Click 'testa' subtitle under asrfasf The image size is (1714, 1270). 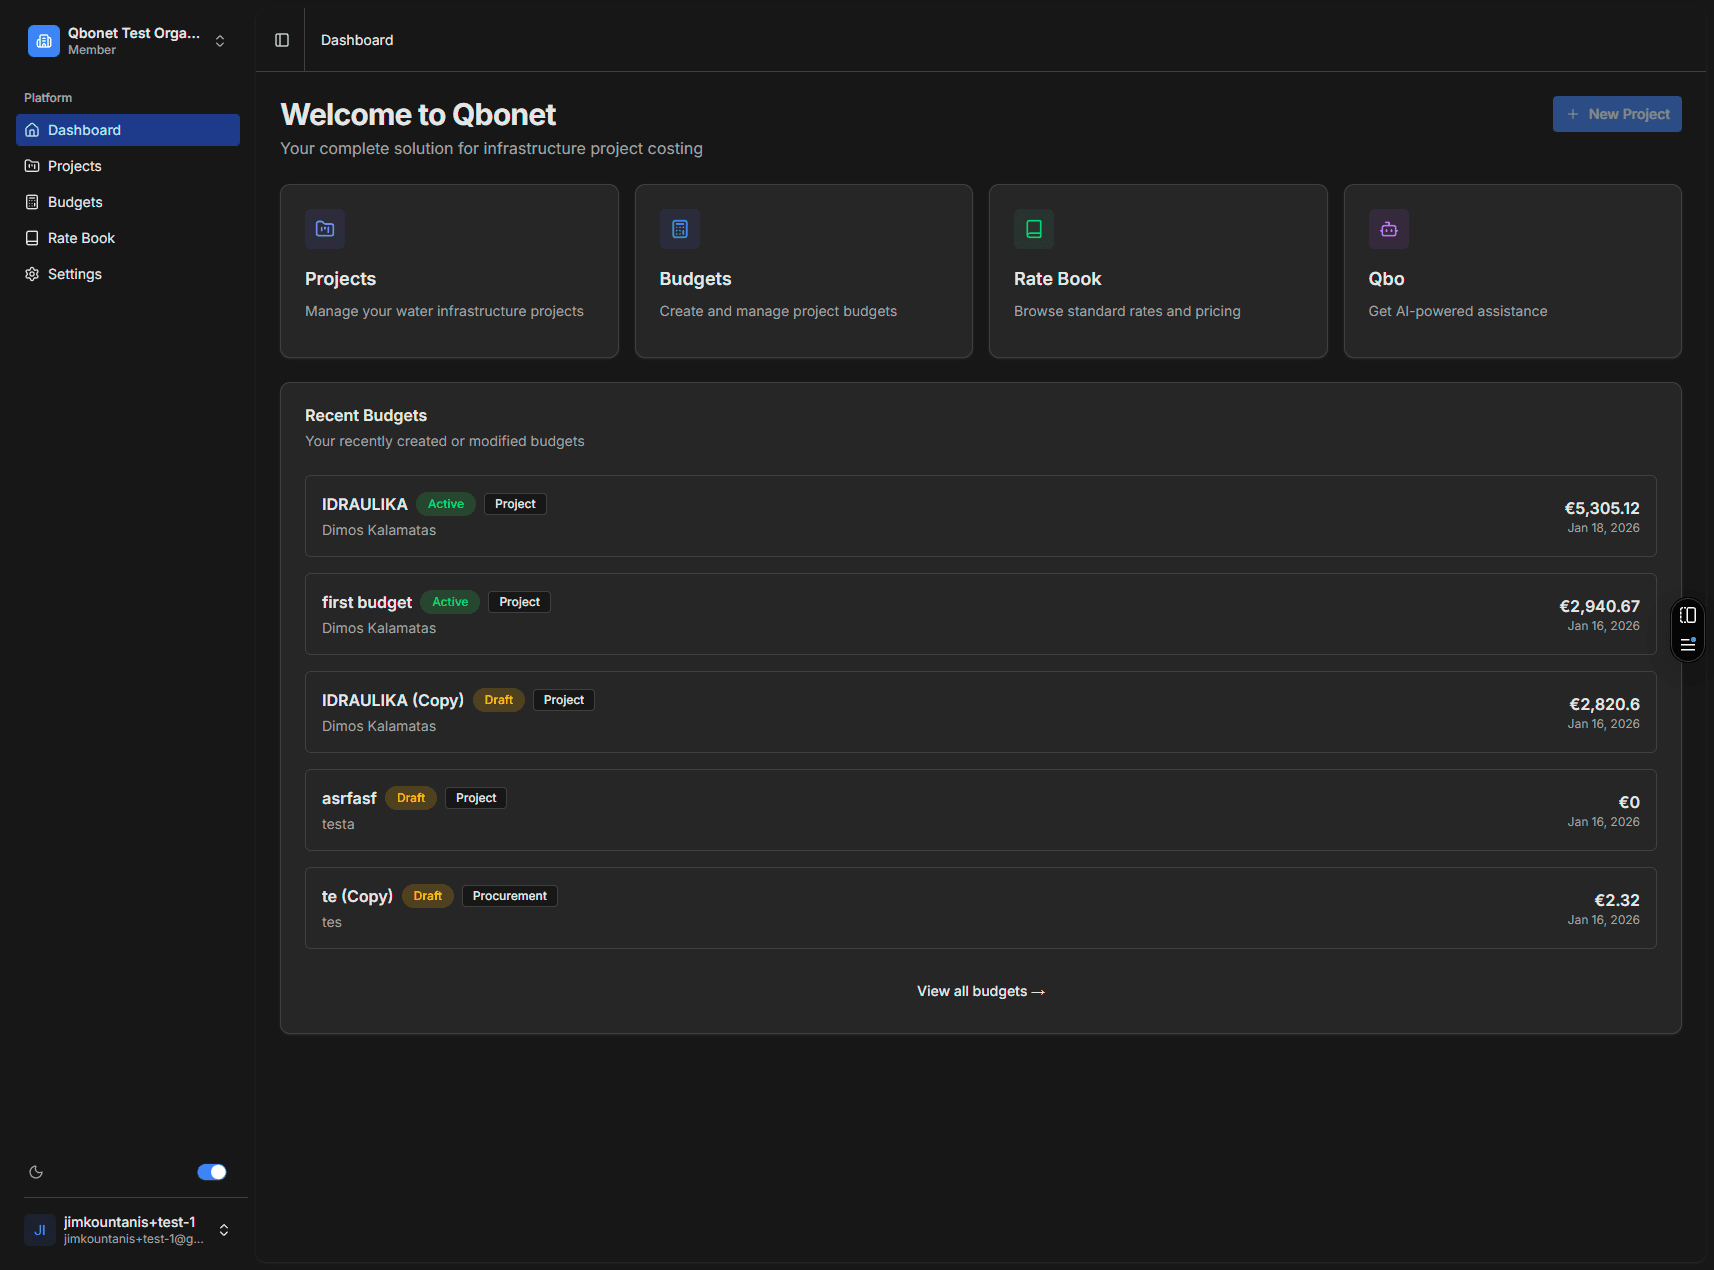pos(338,824)
